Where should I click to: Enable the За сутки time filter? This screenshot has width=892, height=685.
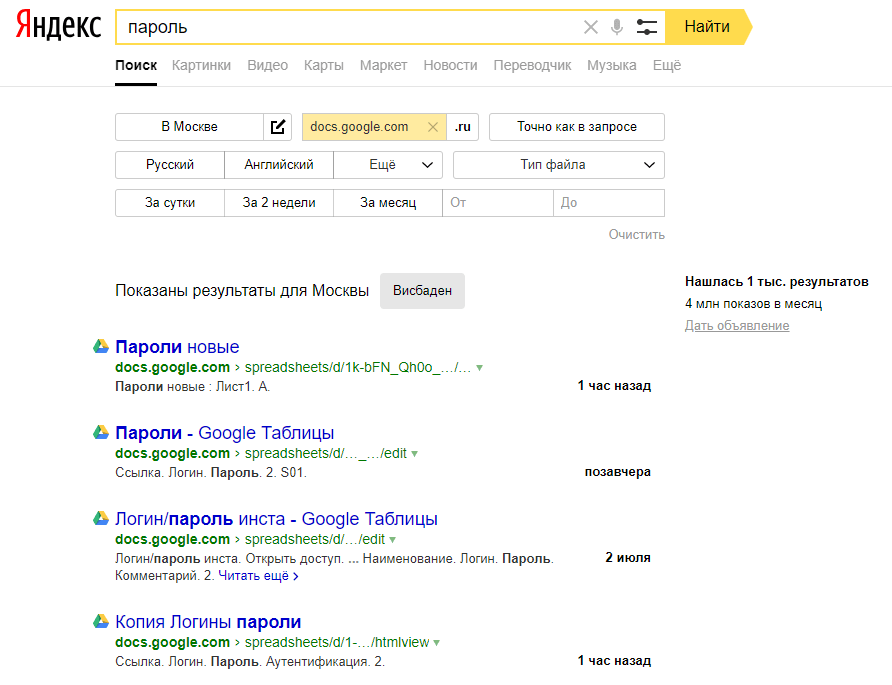point(168,202)
